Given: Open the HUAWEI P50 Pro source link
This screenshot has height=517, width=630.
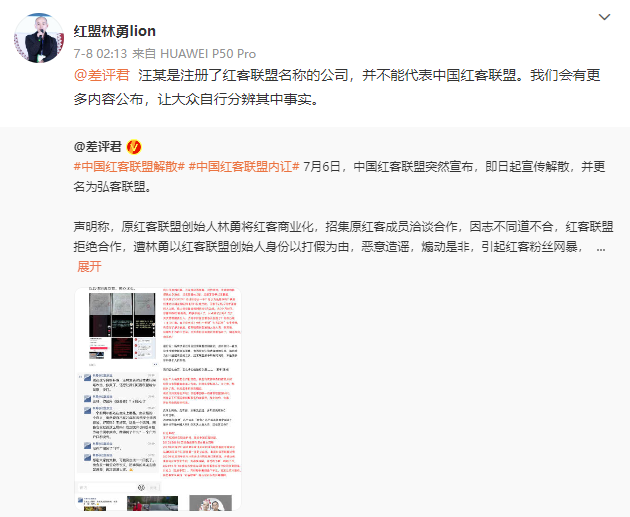Looking at the screenshot, I should [x=208, y=53].
